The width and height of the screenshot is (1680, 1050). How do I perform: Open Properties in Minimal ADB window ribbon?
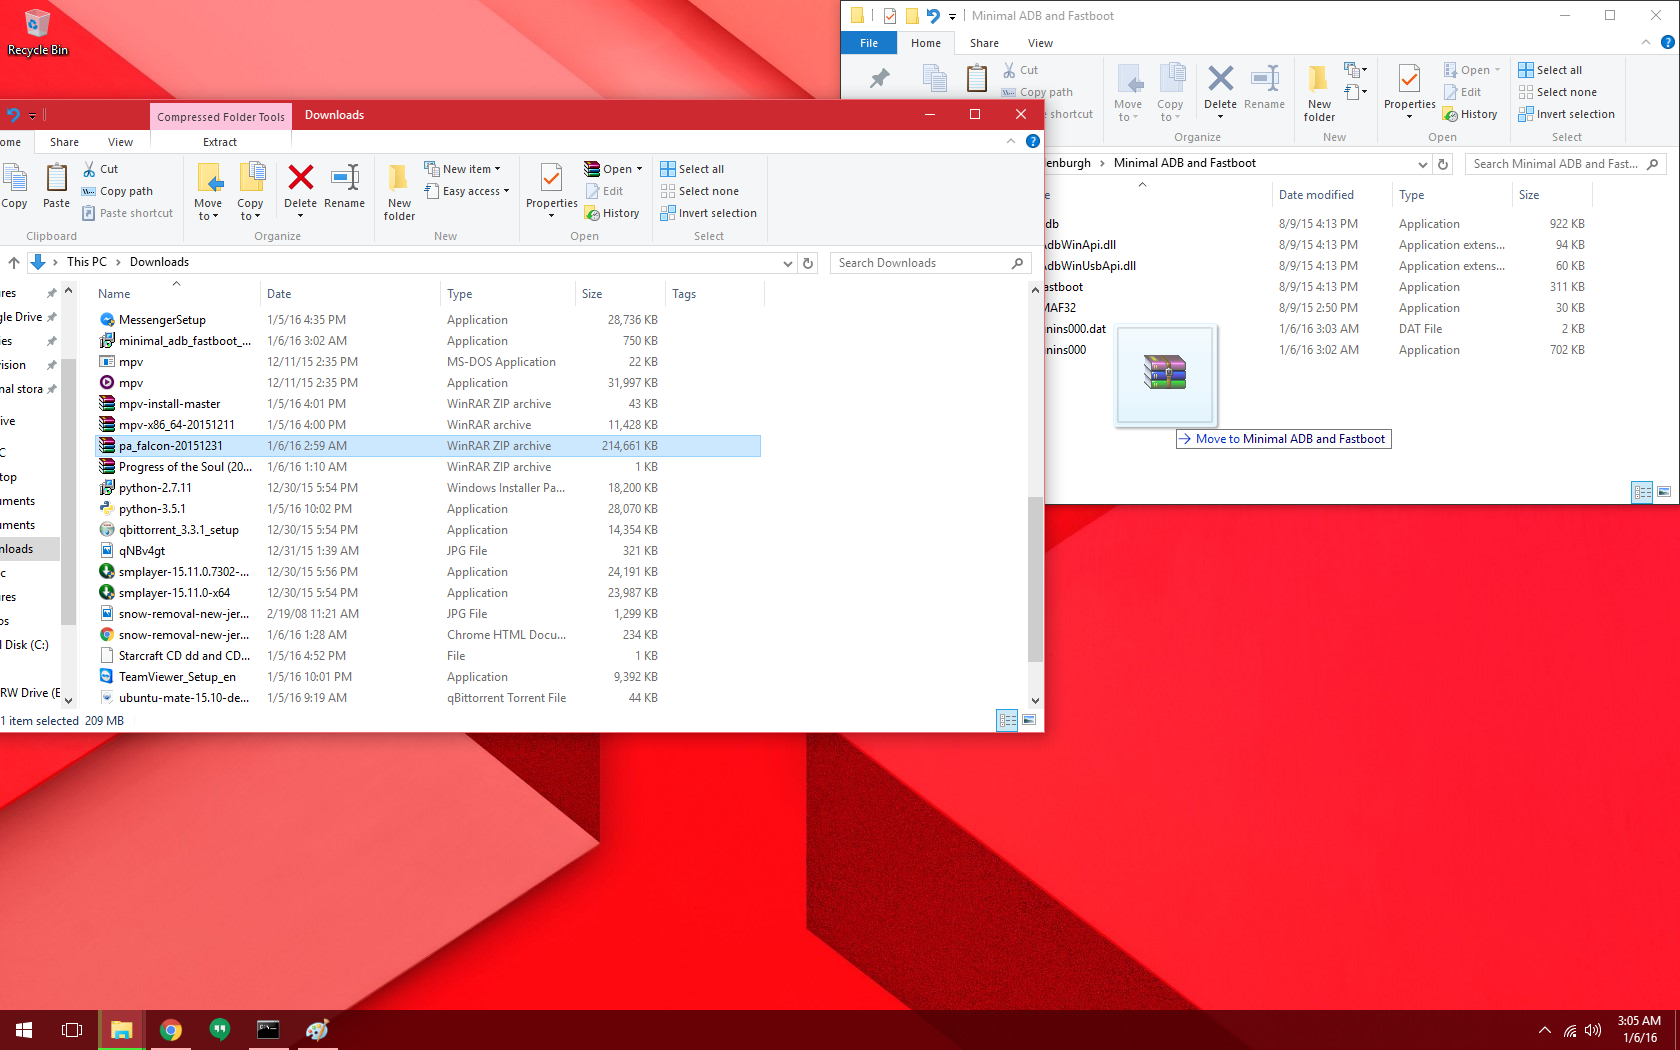1409,92
